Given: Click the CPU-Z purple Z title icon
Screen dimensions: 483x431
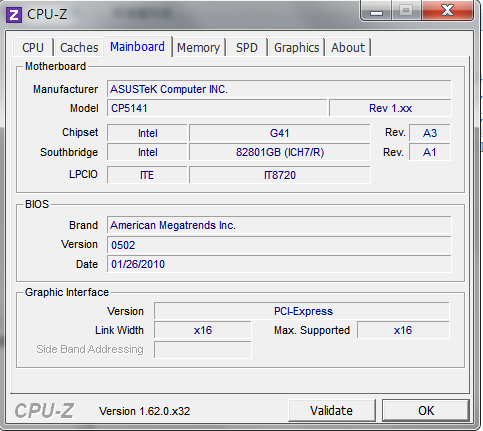Looking at the screenshot, I should coord(14,15).
